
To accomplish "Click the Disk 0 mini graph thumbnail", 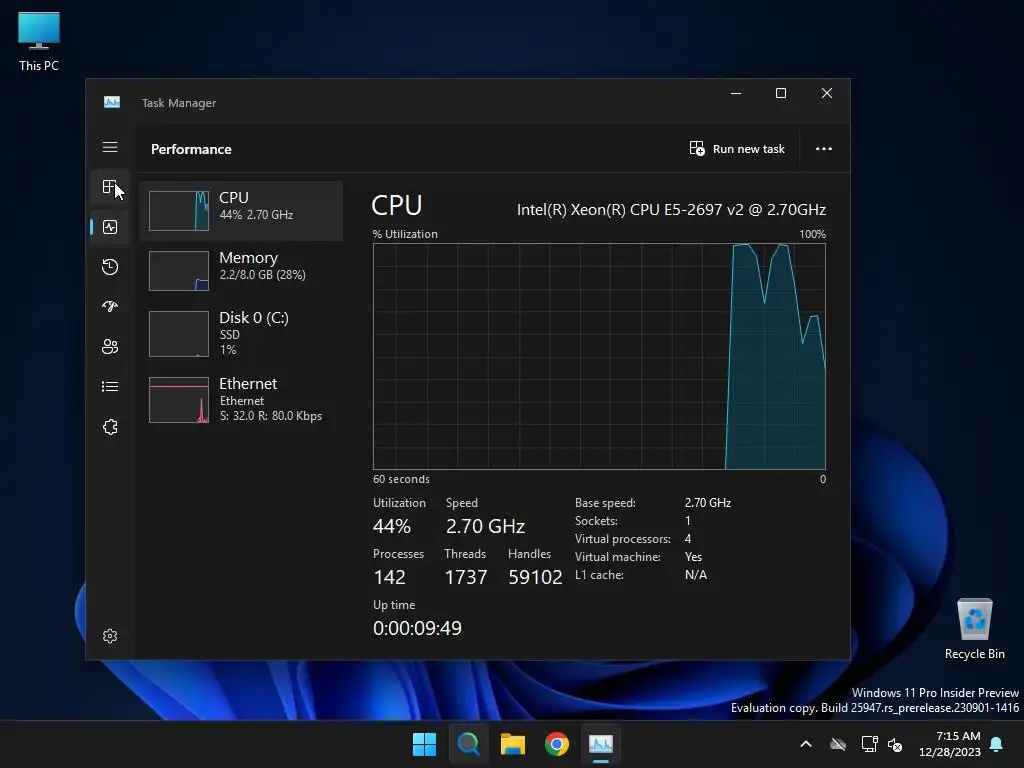I will pos(179,334).
